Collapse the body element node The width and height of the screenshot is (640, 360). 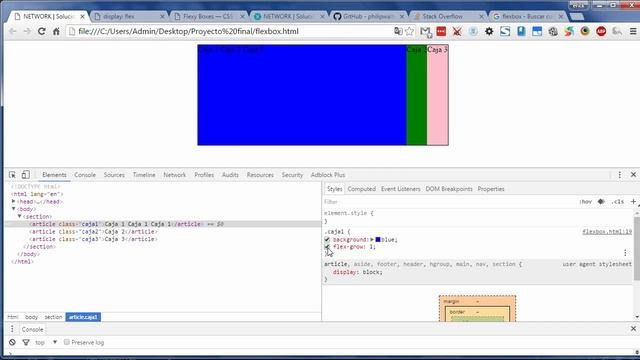point(13,209)
